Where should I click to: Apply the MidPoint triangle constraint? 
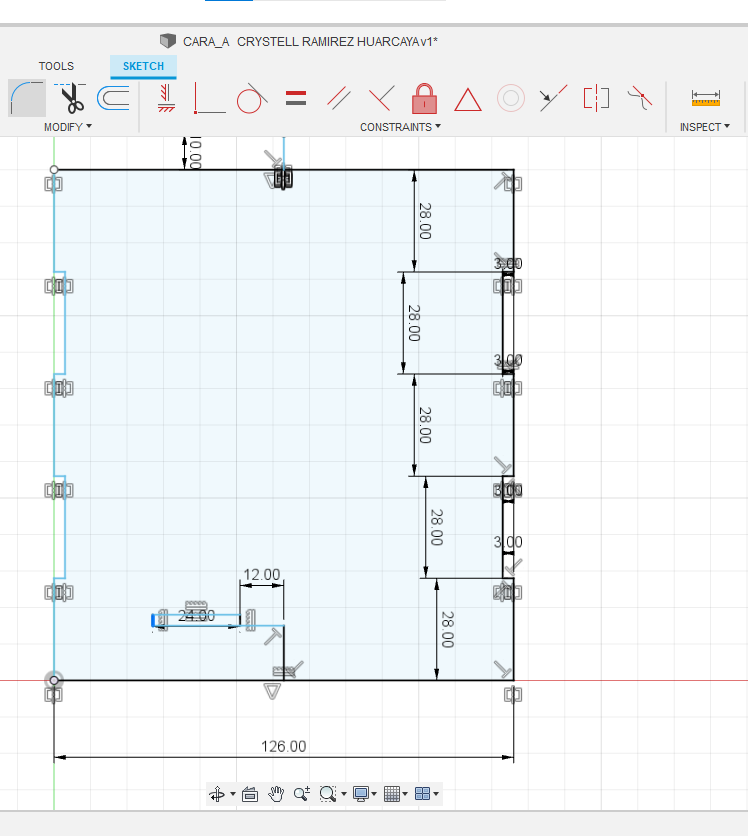coord(468,100)
